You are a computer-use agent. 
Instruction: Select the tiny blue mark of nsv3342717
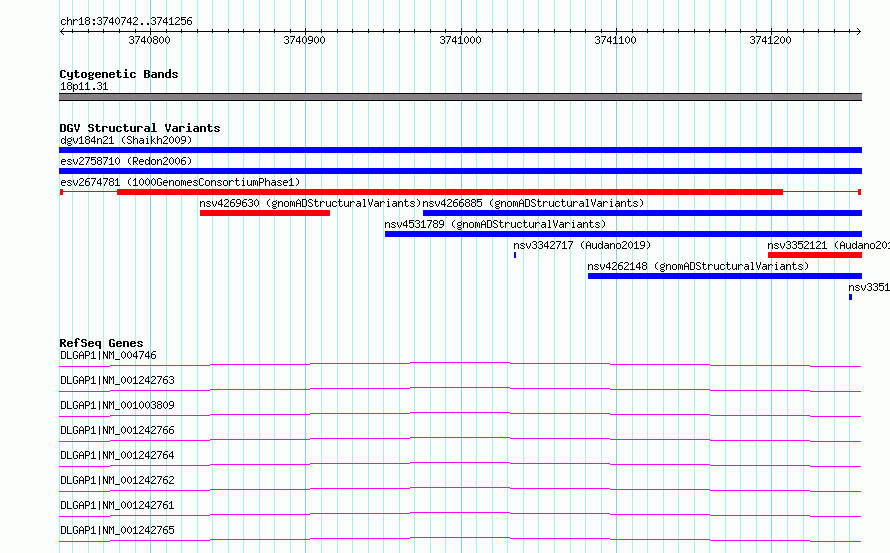(515, 255)
